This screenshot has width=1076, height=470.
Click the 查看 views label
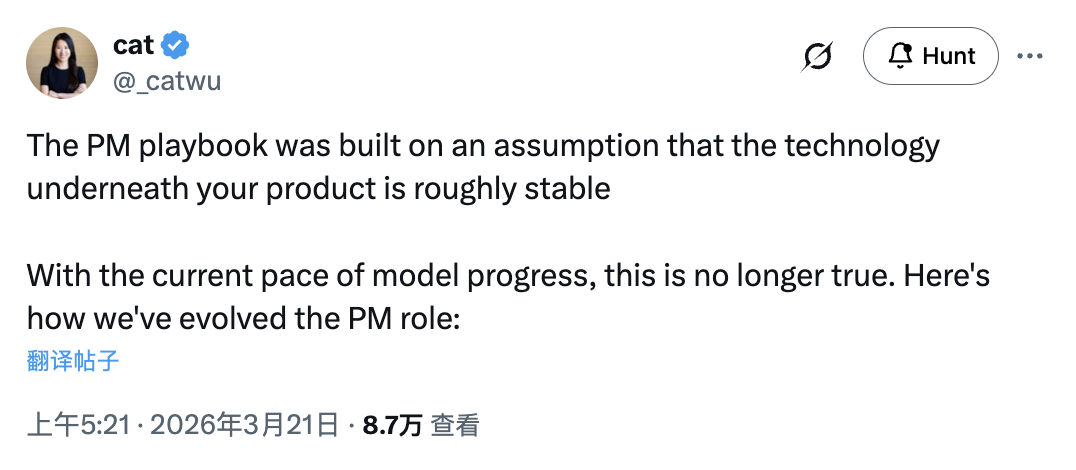[x=454, y=425]
